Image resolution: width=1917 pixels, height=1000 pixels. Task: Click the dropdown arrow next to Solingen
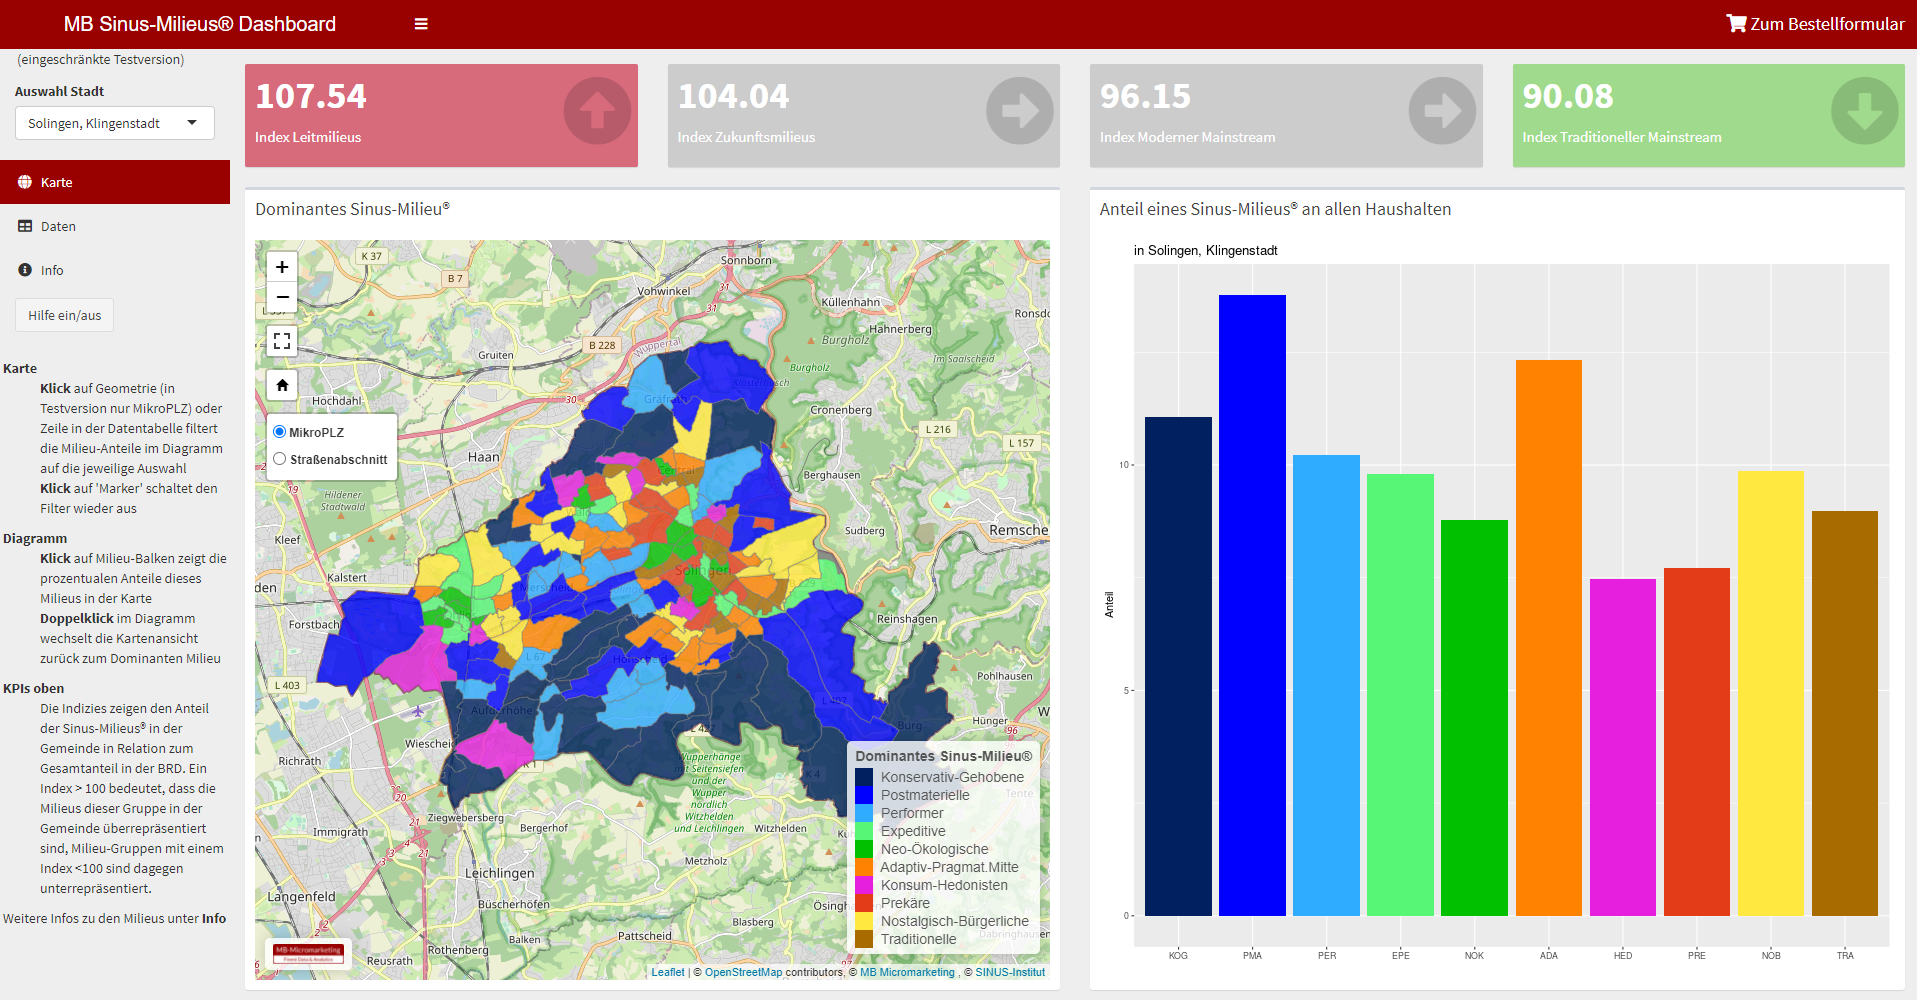192,123
